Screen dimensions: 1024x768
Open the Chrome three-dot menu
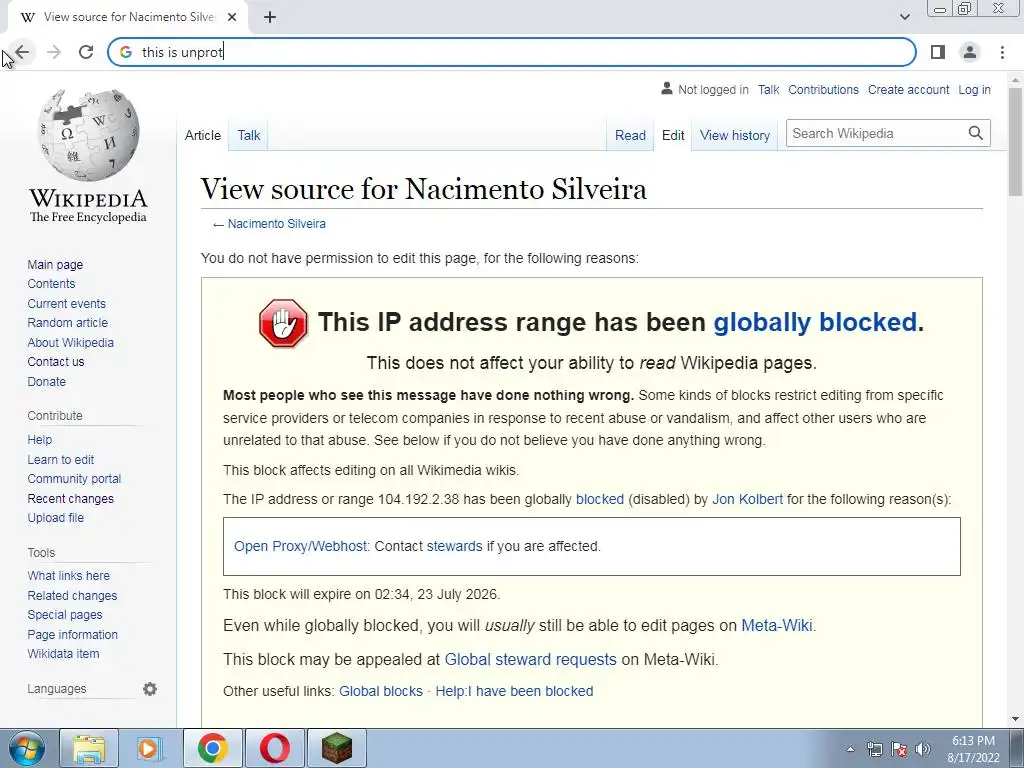tap(1002, 52)
